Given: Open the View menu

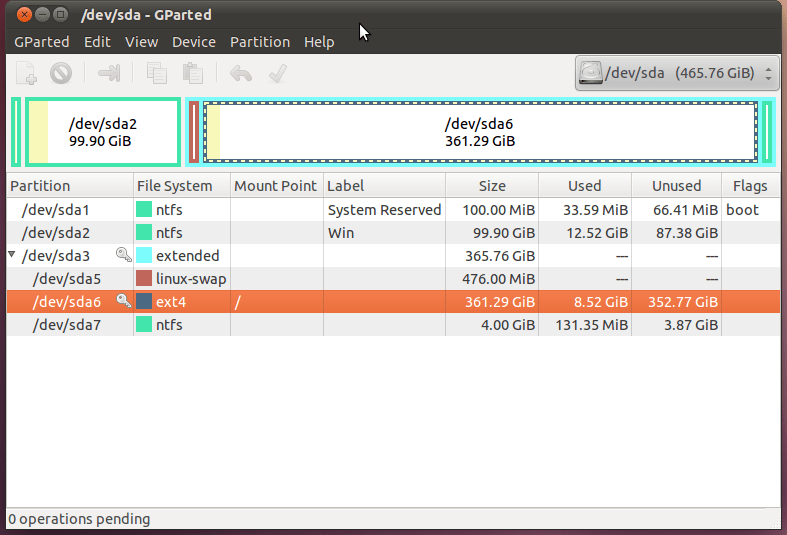Looking at the screenshot, I should coord(142,42).
